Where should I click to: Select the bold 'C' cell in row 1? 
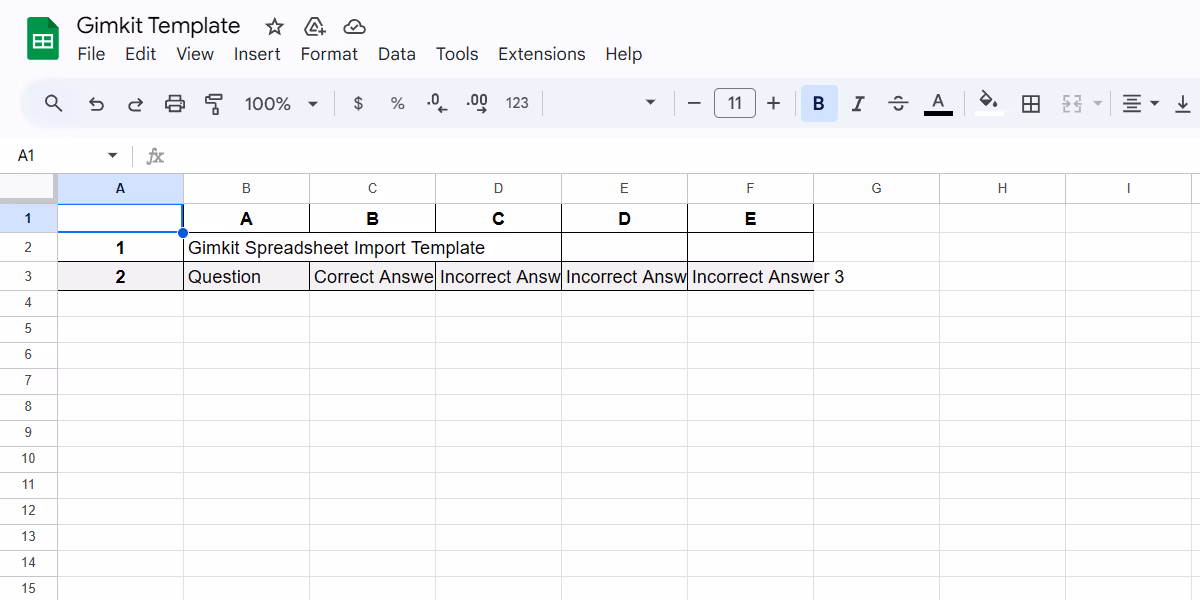[x=499, y=219]
